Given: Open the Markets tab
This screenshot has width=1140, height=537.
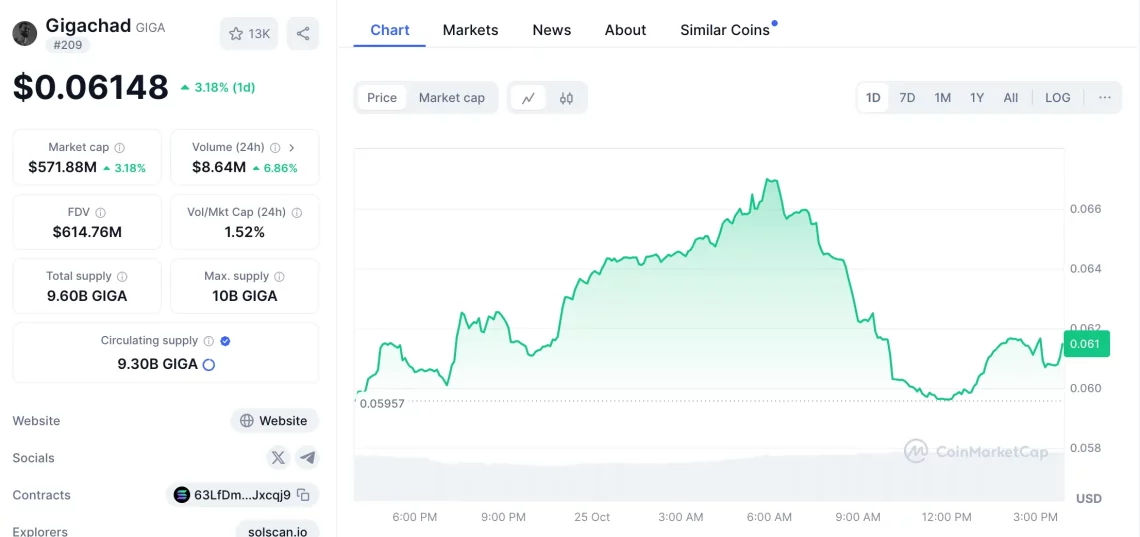Looking at the screenshot, I should click(470, 30).
